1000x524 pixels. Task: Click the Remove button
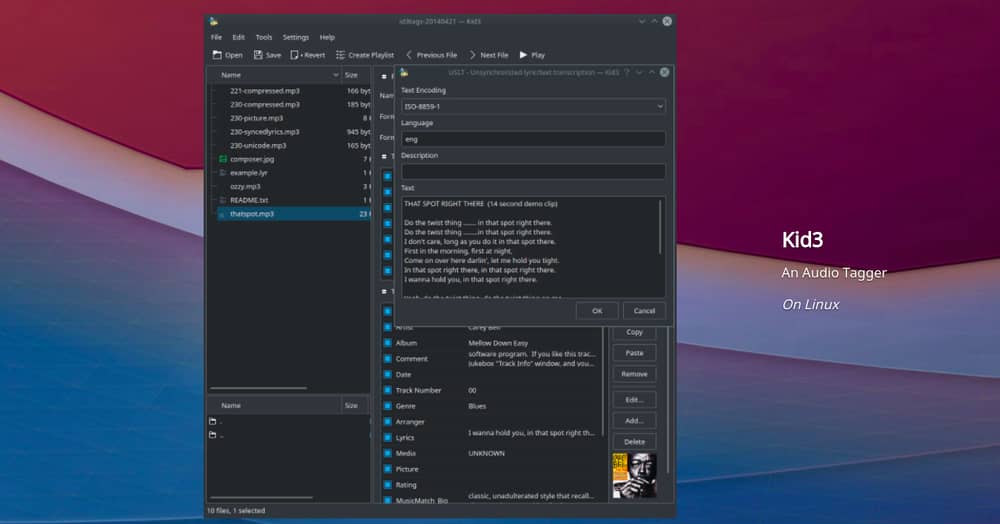point(634,374)
